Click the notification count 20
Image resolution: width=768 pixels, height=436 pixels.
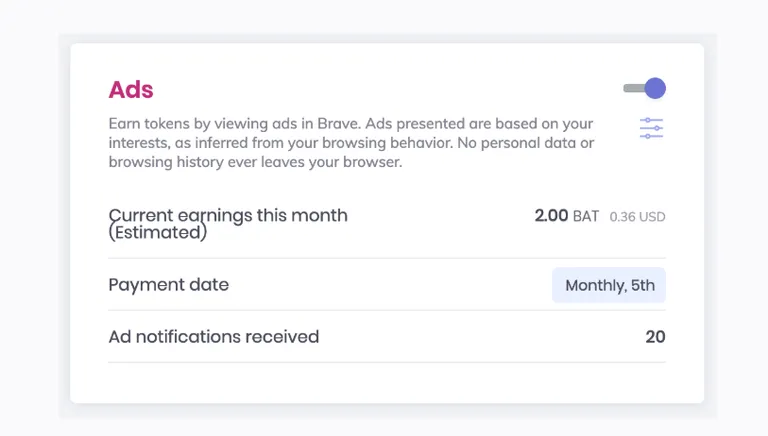click(655, 337)
